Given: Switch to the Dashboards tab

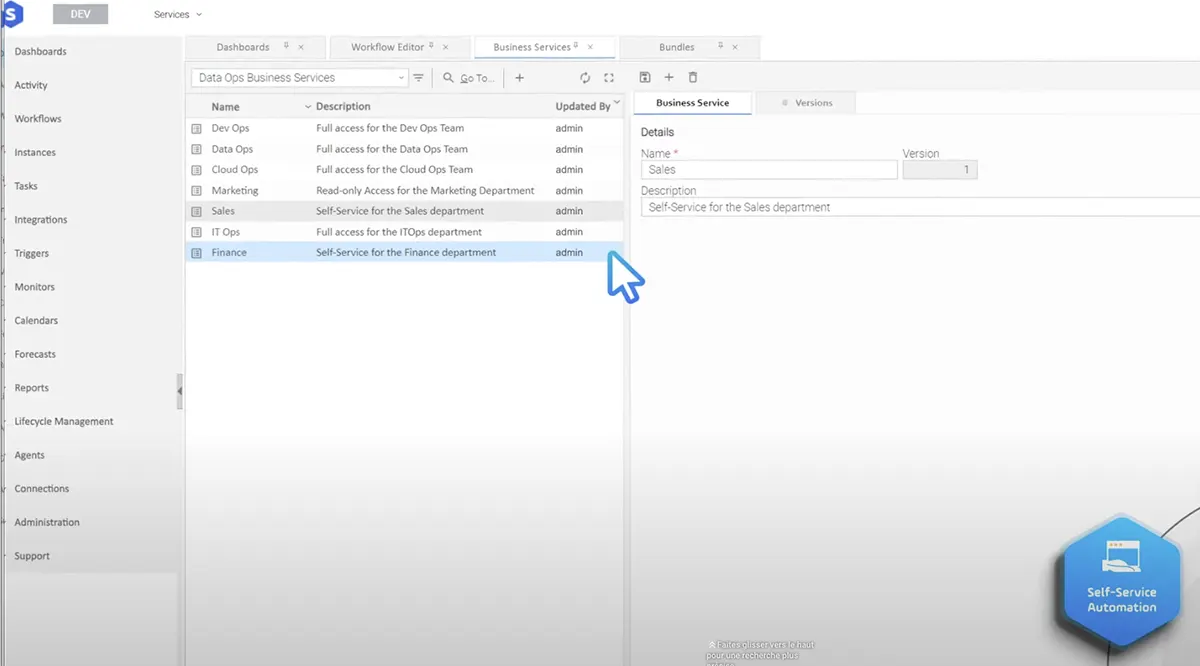Looking at the screenshot, I should click(243, 47).
